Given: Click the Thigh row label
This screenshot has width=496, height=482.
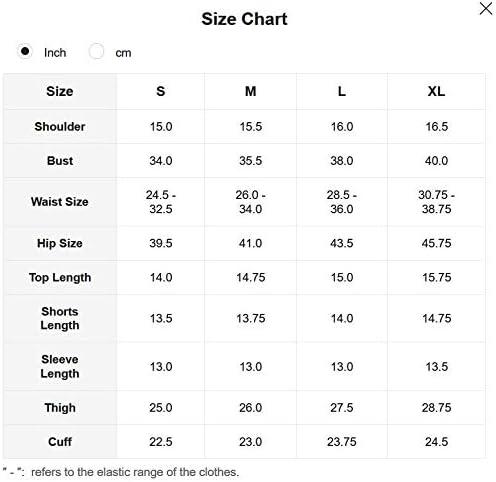Looking at the screenshot, I should click(60, 408).
